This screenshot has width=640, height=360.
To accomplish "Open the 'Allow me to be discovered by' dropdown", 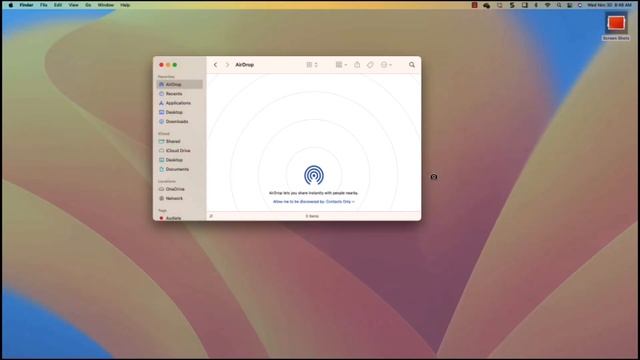I will tap(313, 202).
